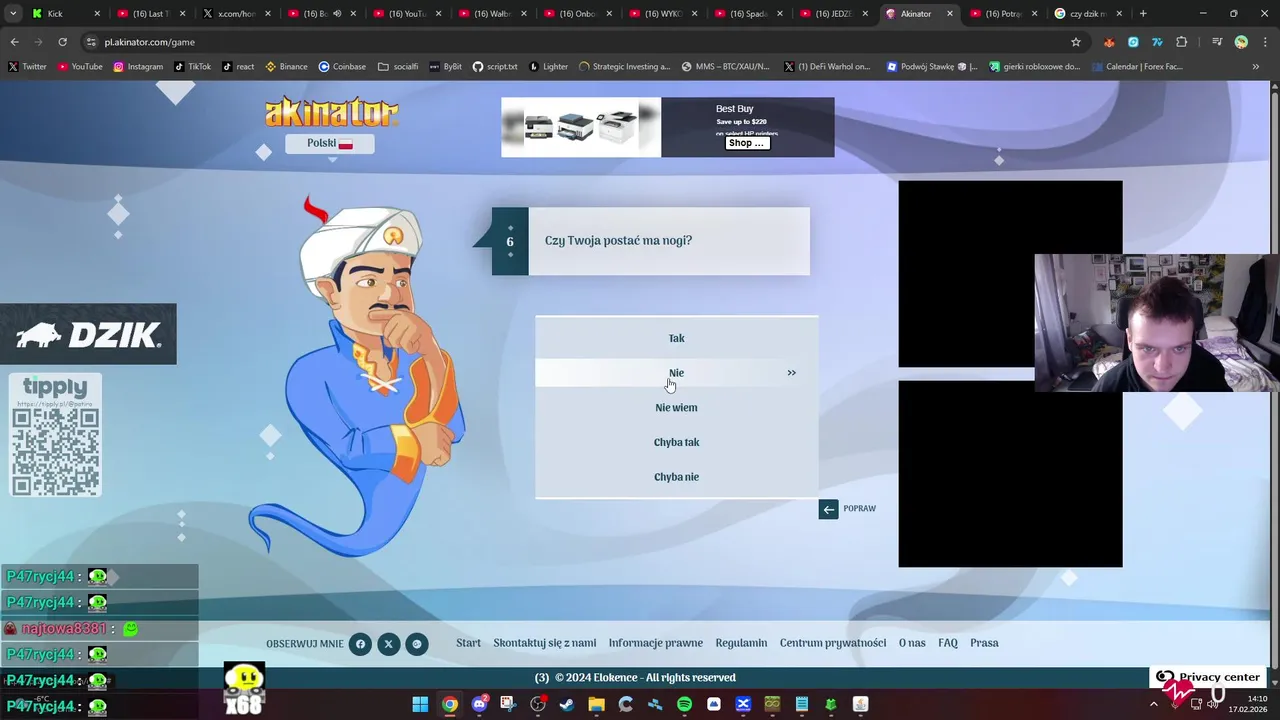Open Spotify from the taskbar
1280x720 pixels.
684,704
